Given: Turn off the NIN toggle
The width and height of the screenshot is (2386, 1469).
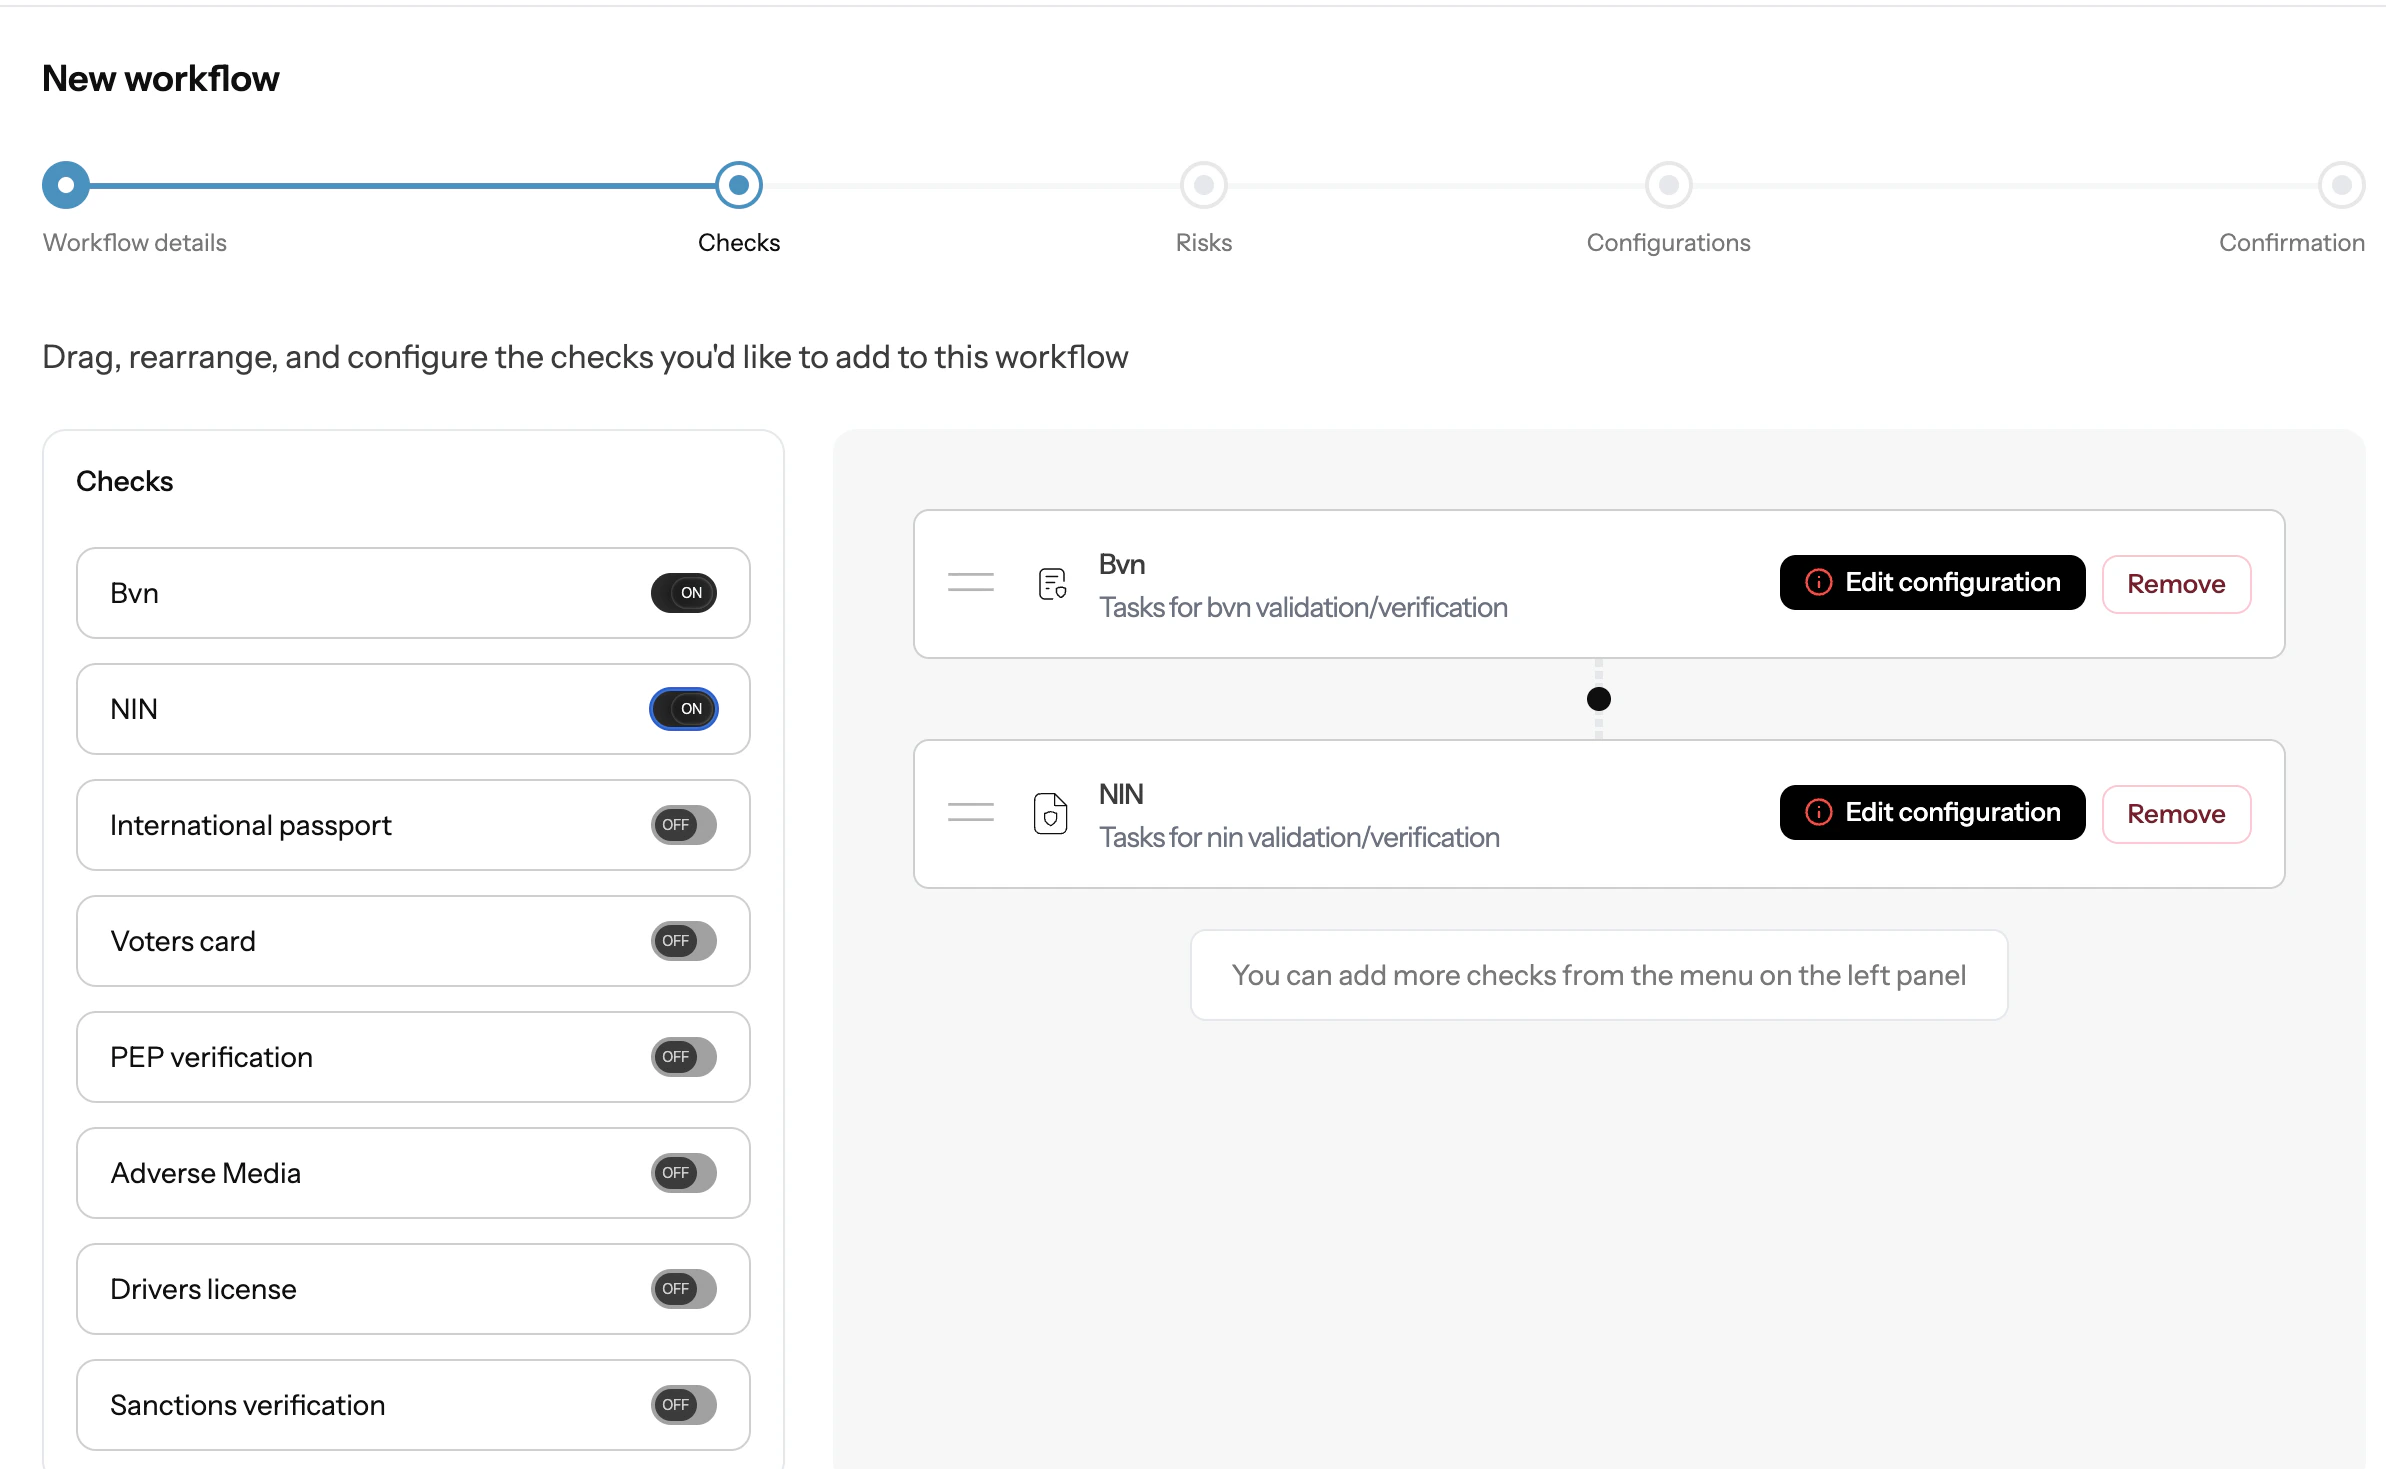Looking at the screenshot, I should click(x=684, y=708).
